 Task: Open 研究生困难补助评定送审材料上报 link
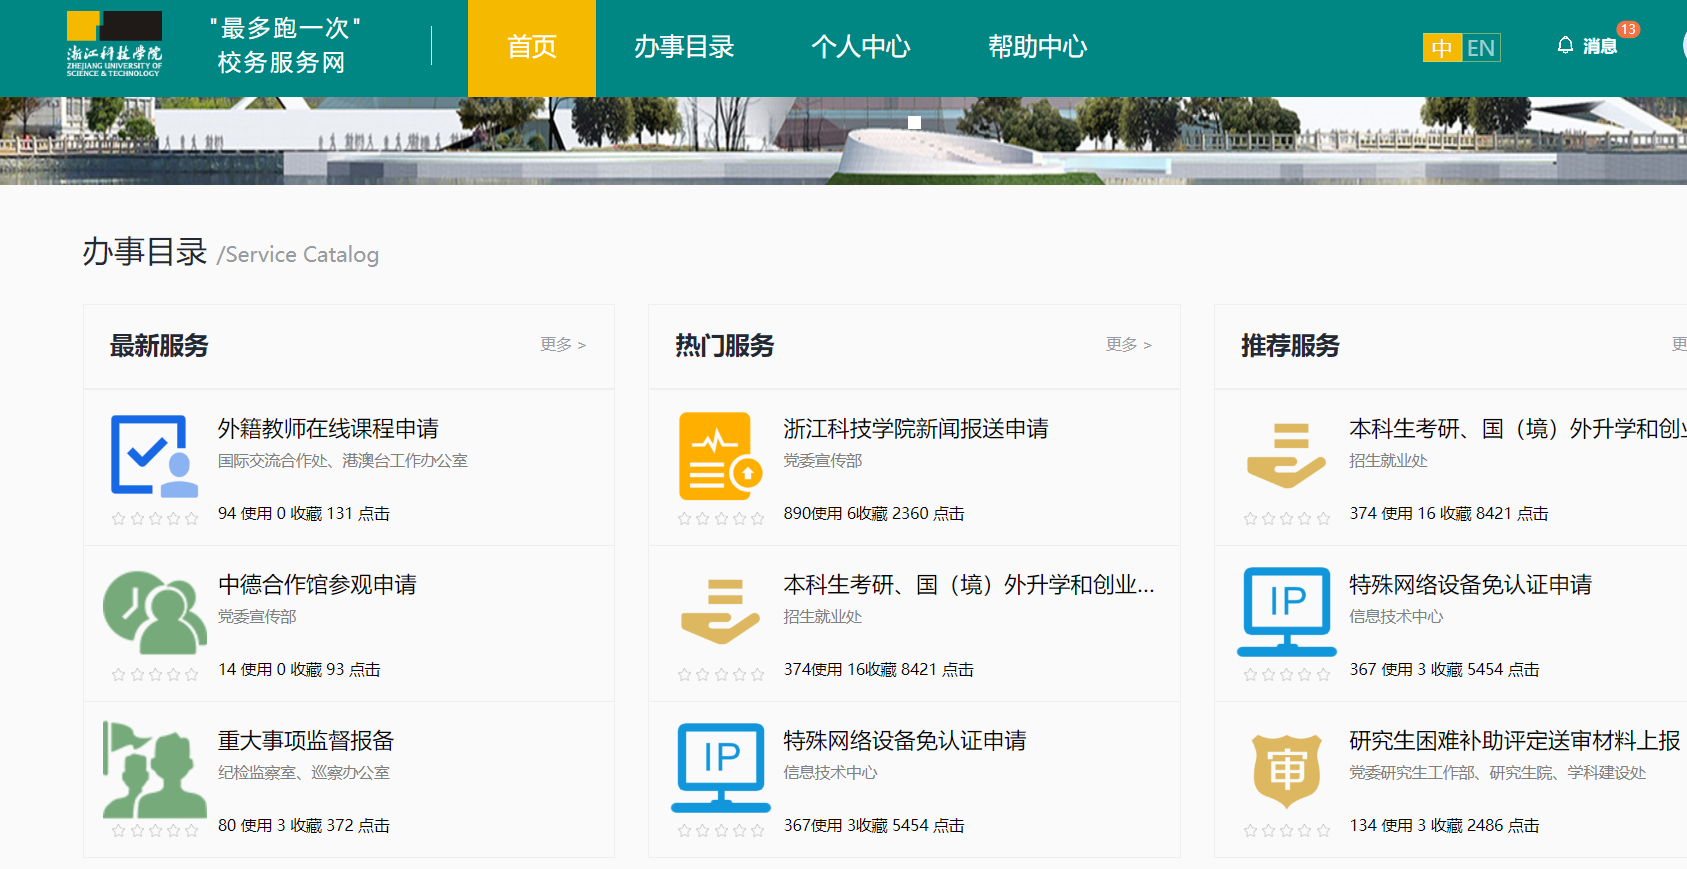point(1514,741)
